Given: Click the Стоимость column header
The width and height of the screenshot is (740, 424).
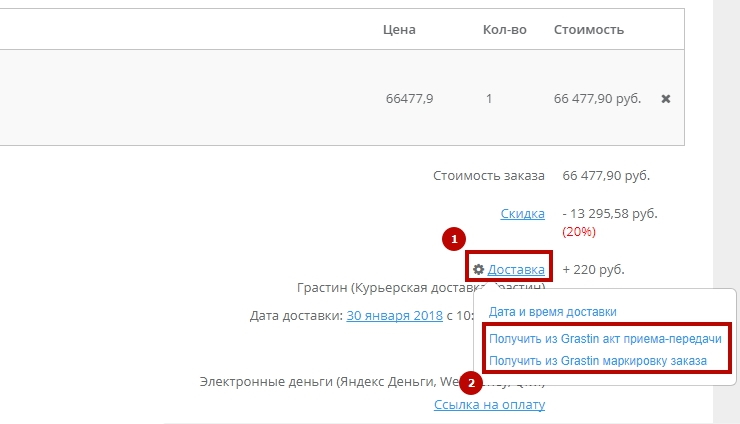Looking at the screenshot, I should tap(588, 29).
